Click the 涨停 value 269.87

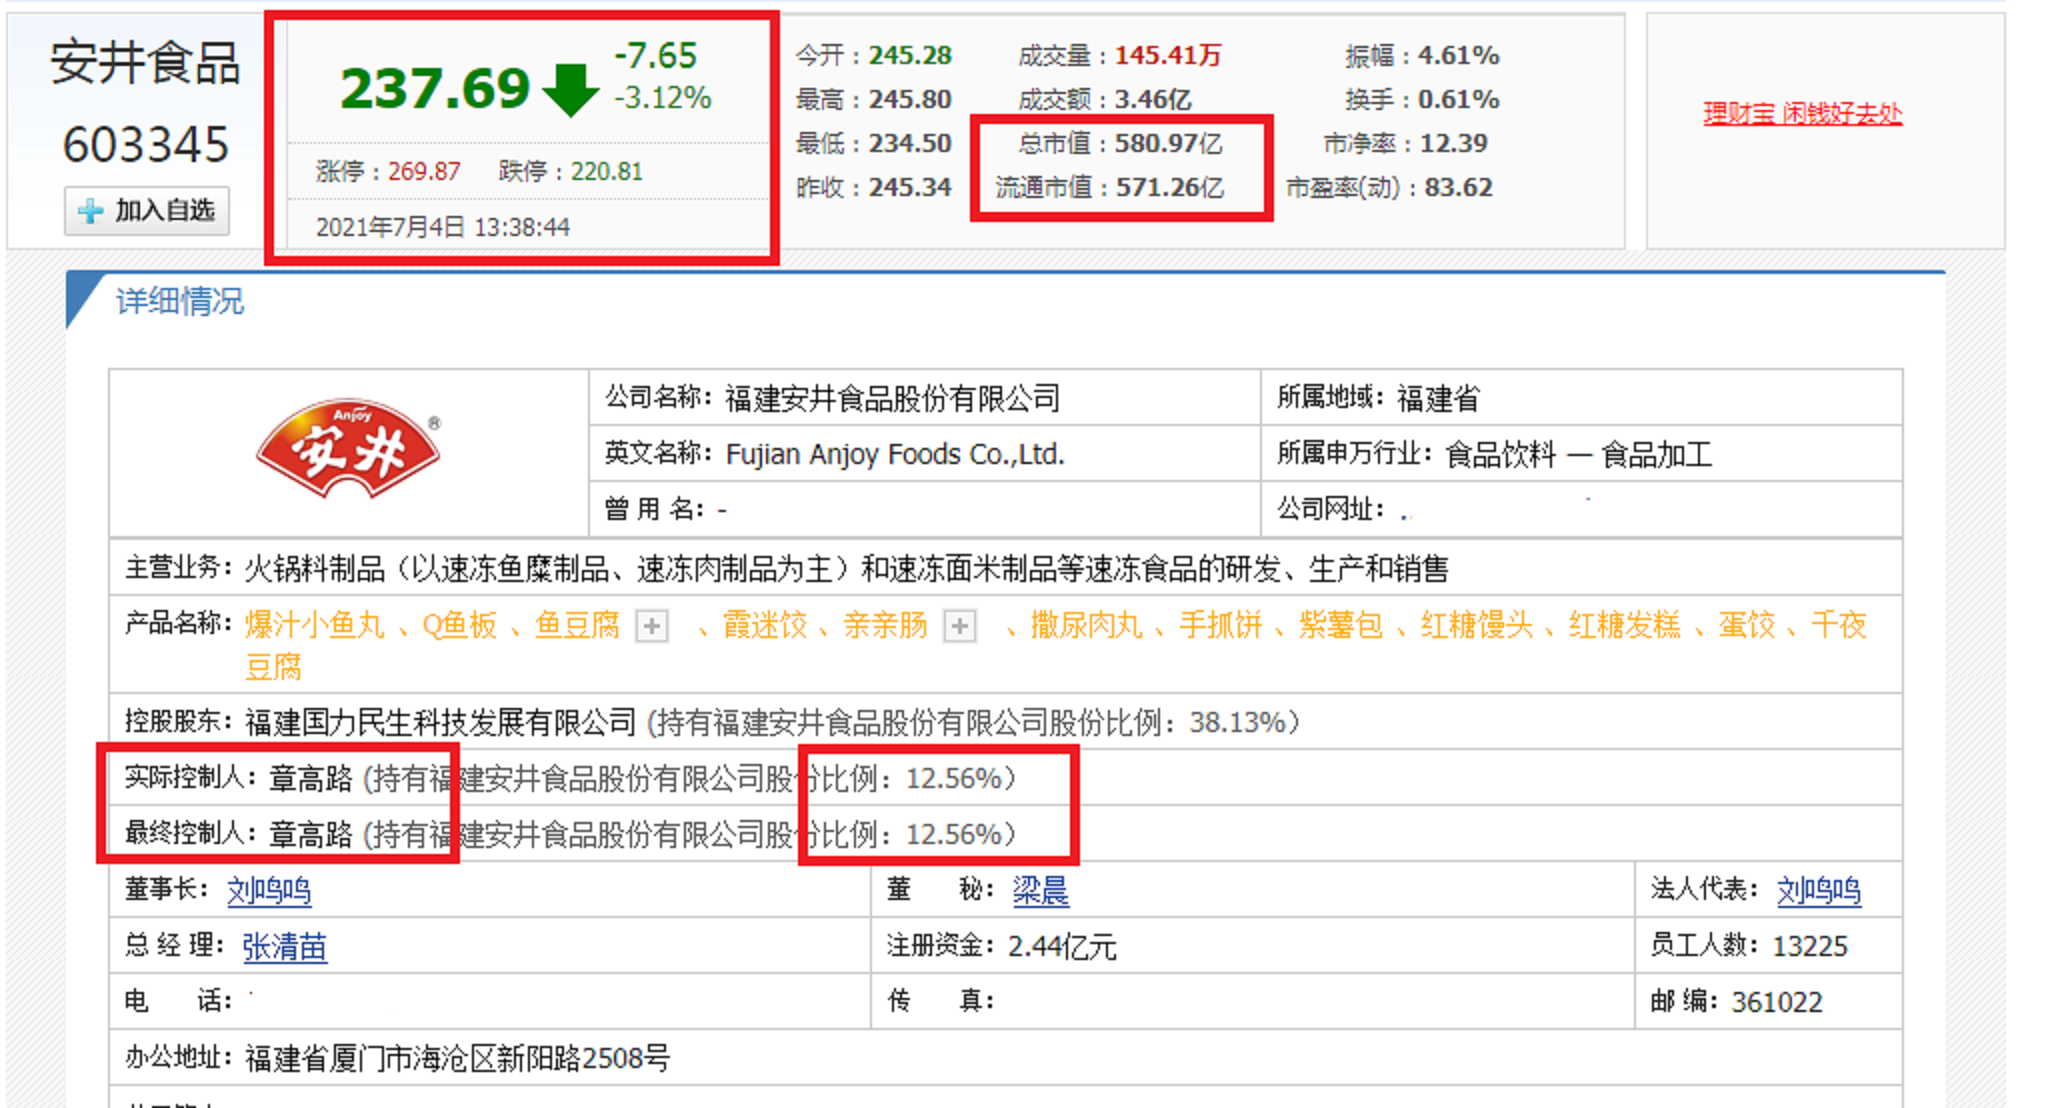[x=424, y=171]
